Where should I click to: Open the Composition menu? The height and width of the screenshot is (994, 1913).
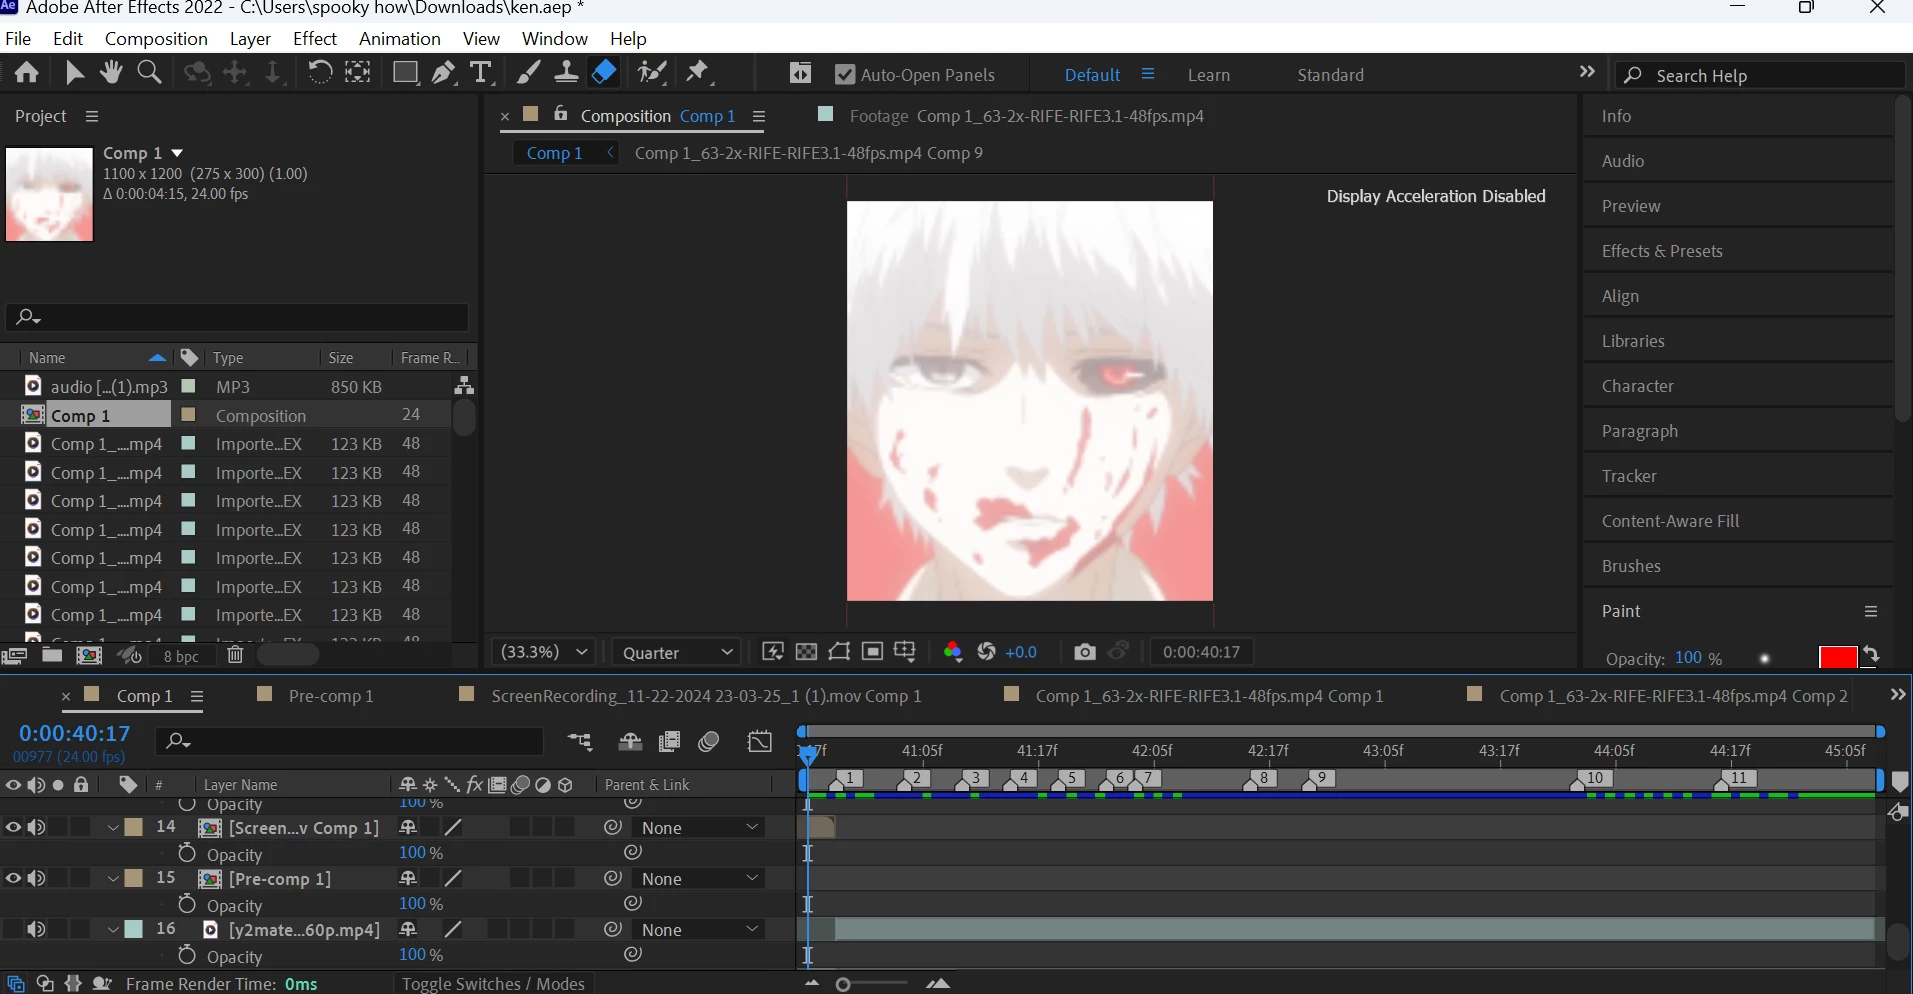[x=156, y=39]
